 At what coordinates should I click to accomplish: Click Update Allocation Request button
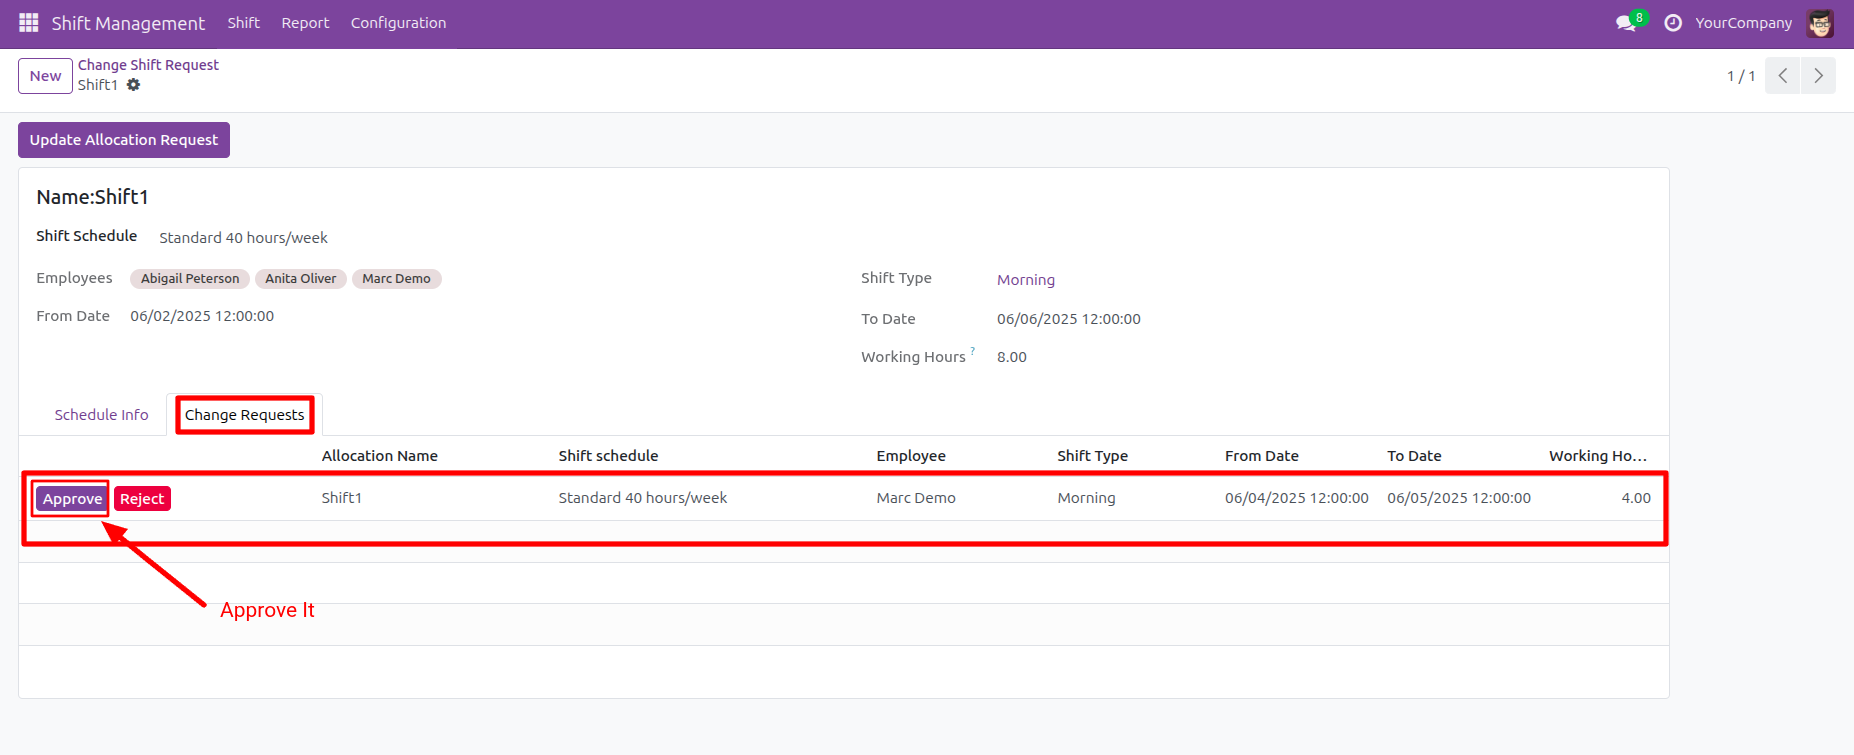pyautogui.click(x=124, y=140)
